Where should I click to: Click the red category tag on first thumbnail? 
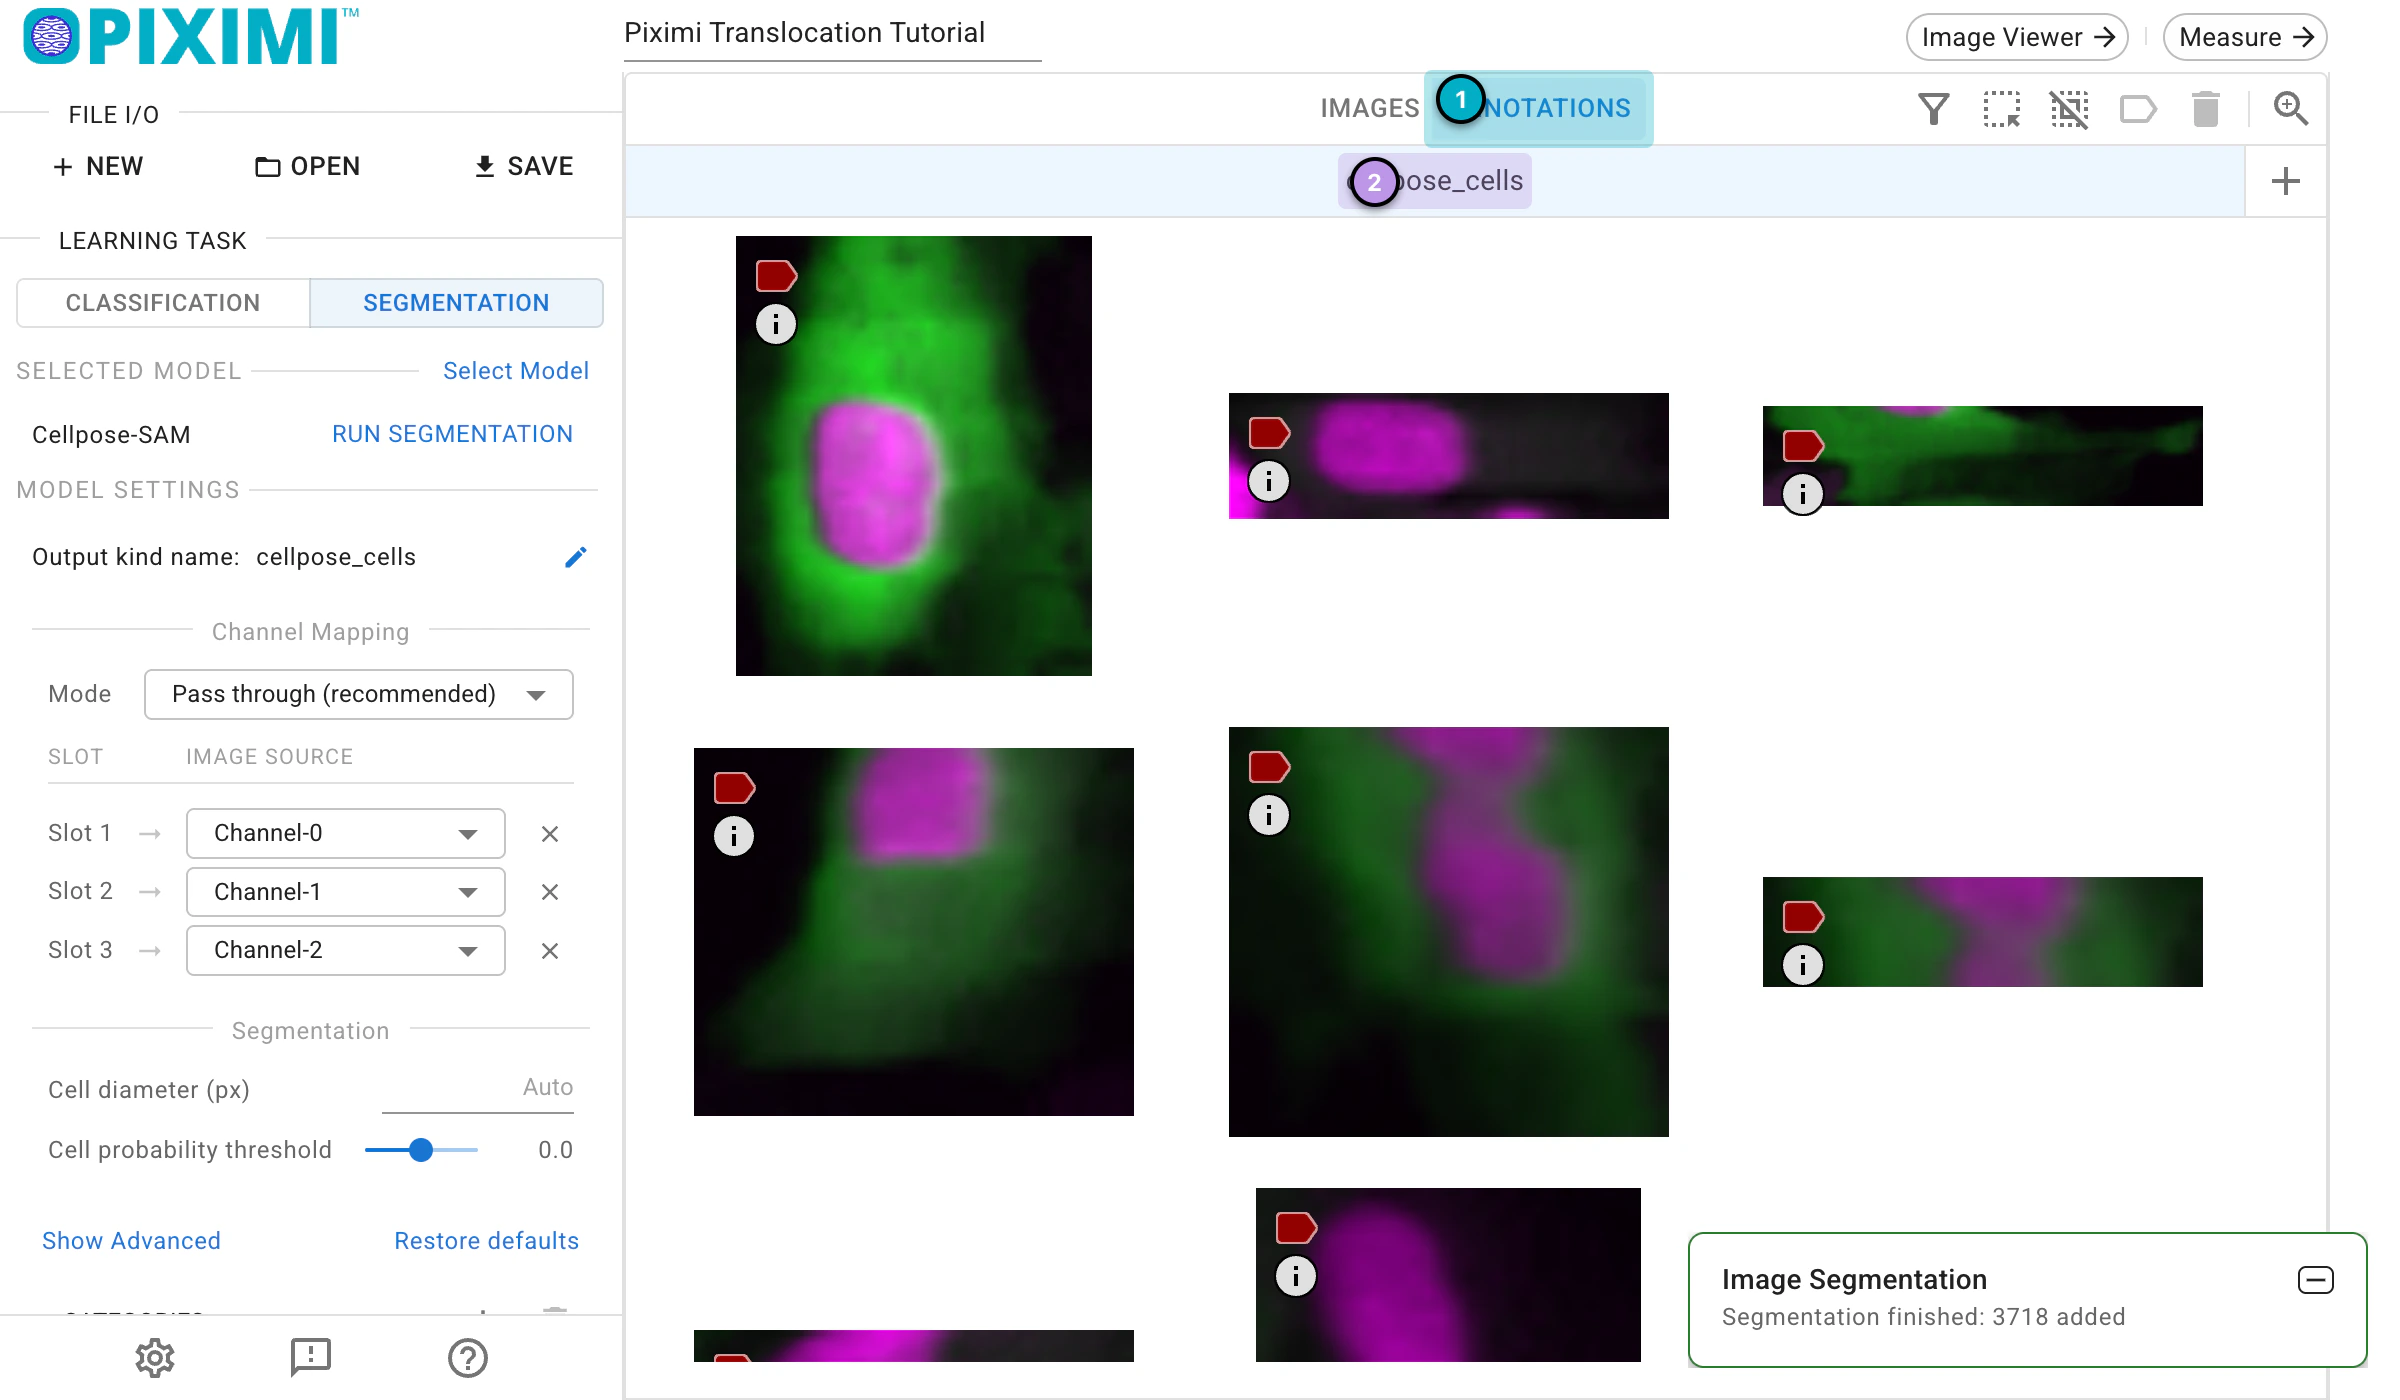click(775, 275)
